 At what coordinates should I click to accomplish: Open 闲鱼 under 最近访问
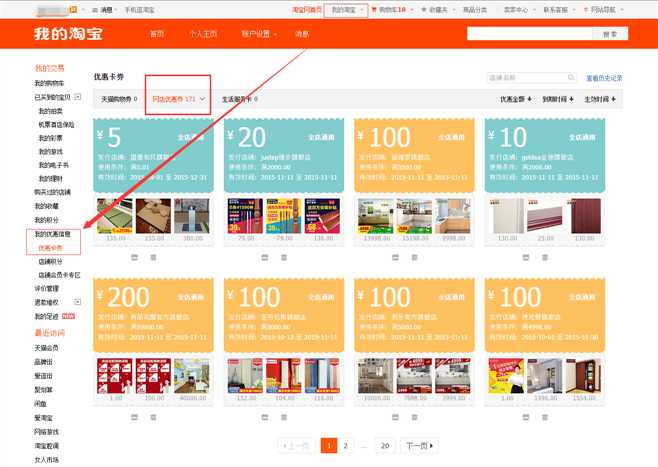tap(40, 404)
